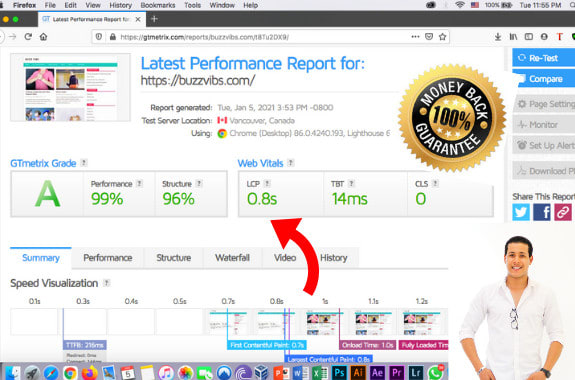Screen dimensions: 575x380
Task: Open the Firefox File menu
Action: coord(50,5)
